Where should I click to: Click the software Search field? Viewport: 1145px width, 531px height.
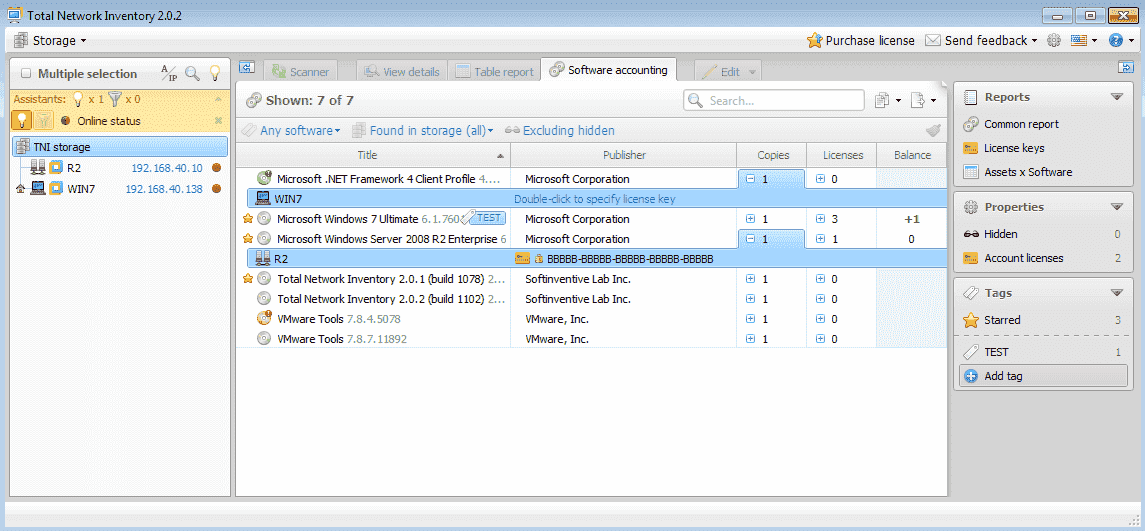coord(774,100)
